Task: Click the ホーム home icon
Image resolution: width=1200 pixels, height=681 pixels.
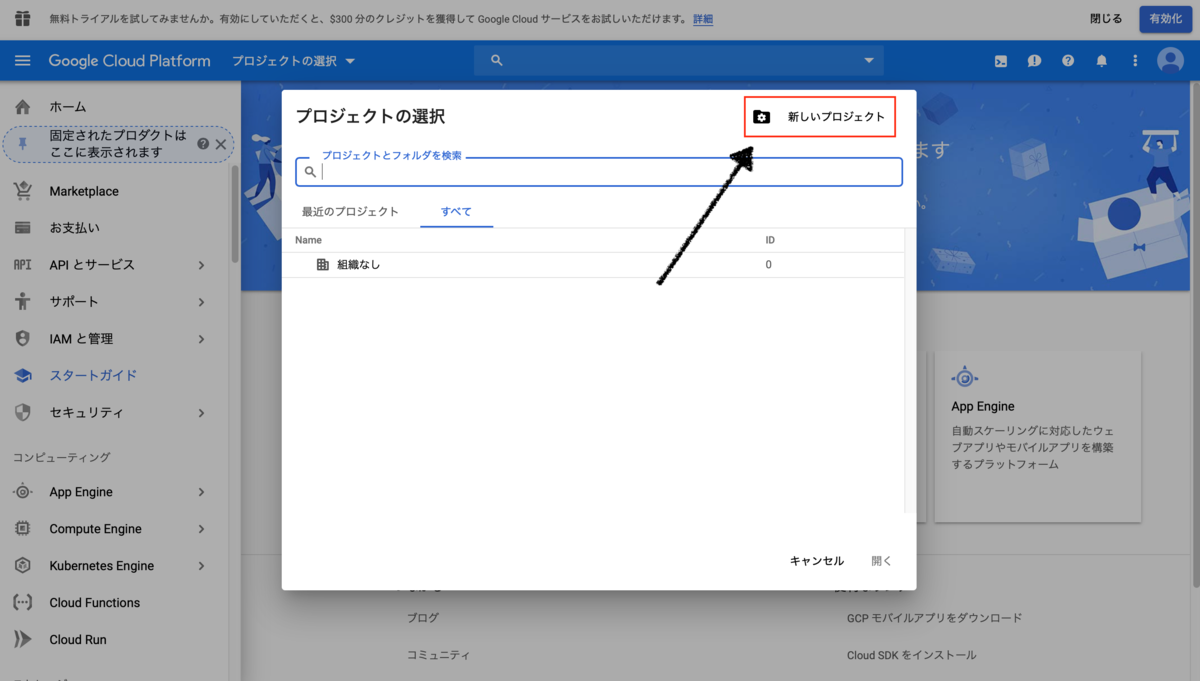Action: pyautogui.click(x=22, y=107)
